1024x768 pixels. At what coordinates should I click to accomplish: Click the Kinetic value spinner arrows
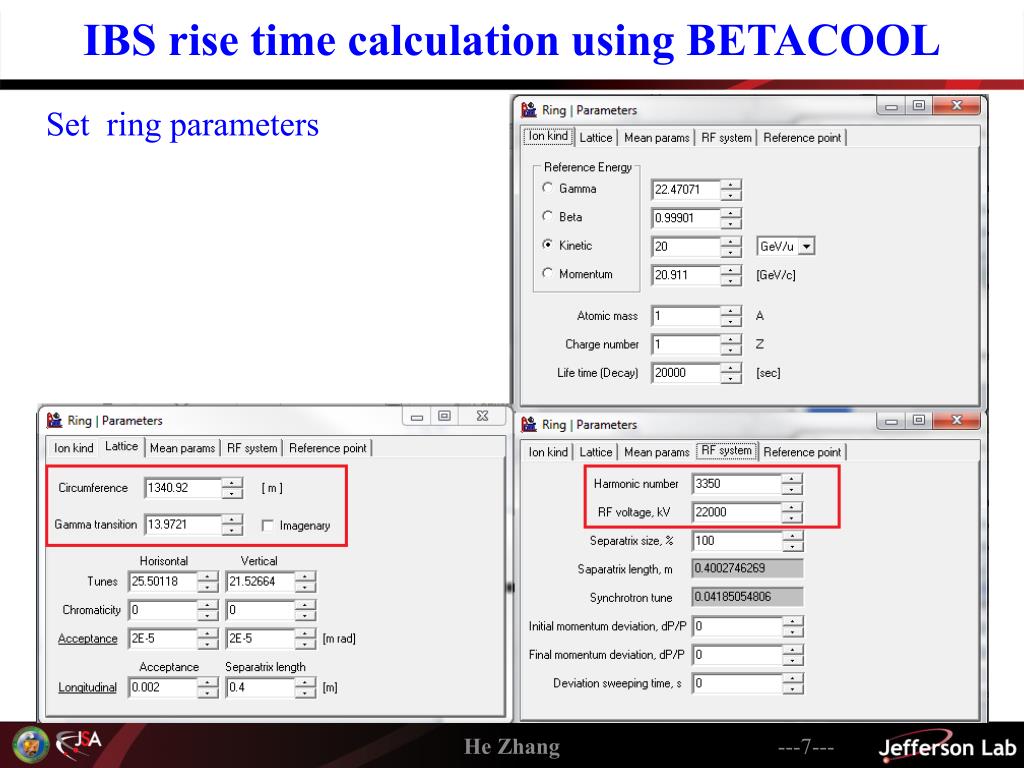pos(731,246)
